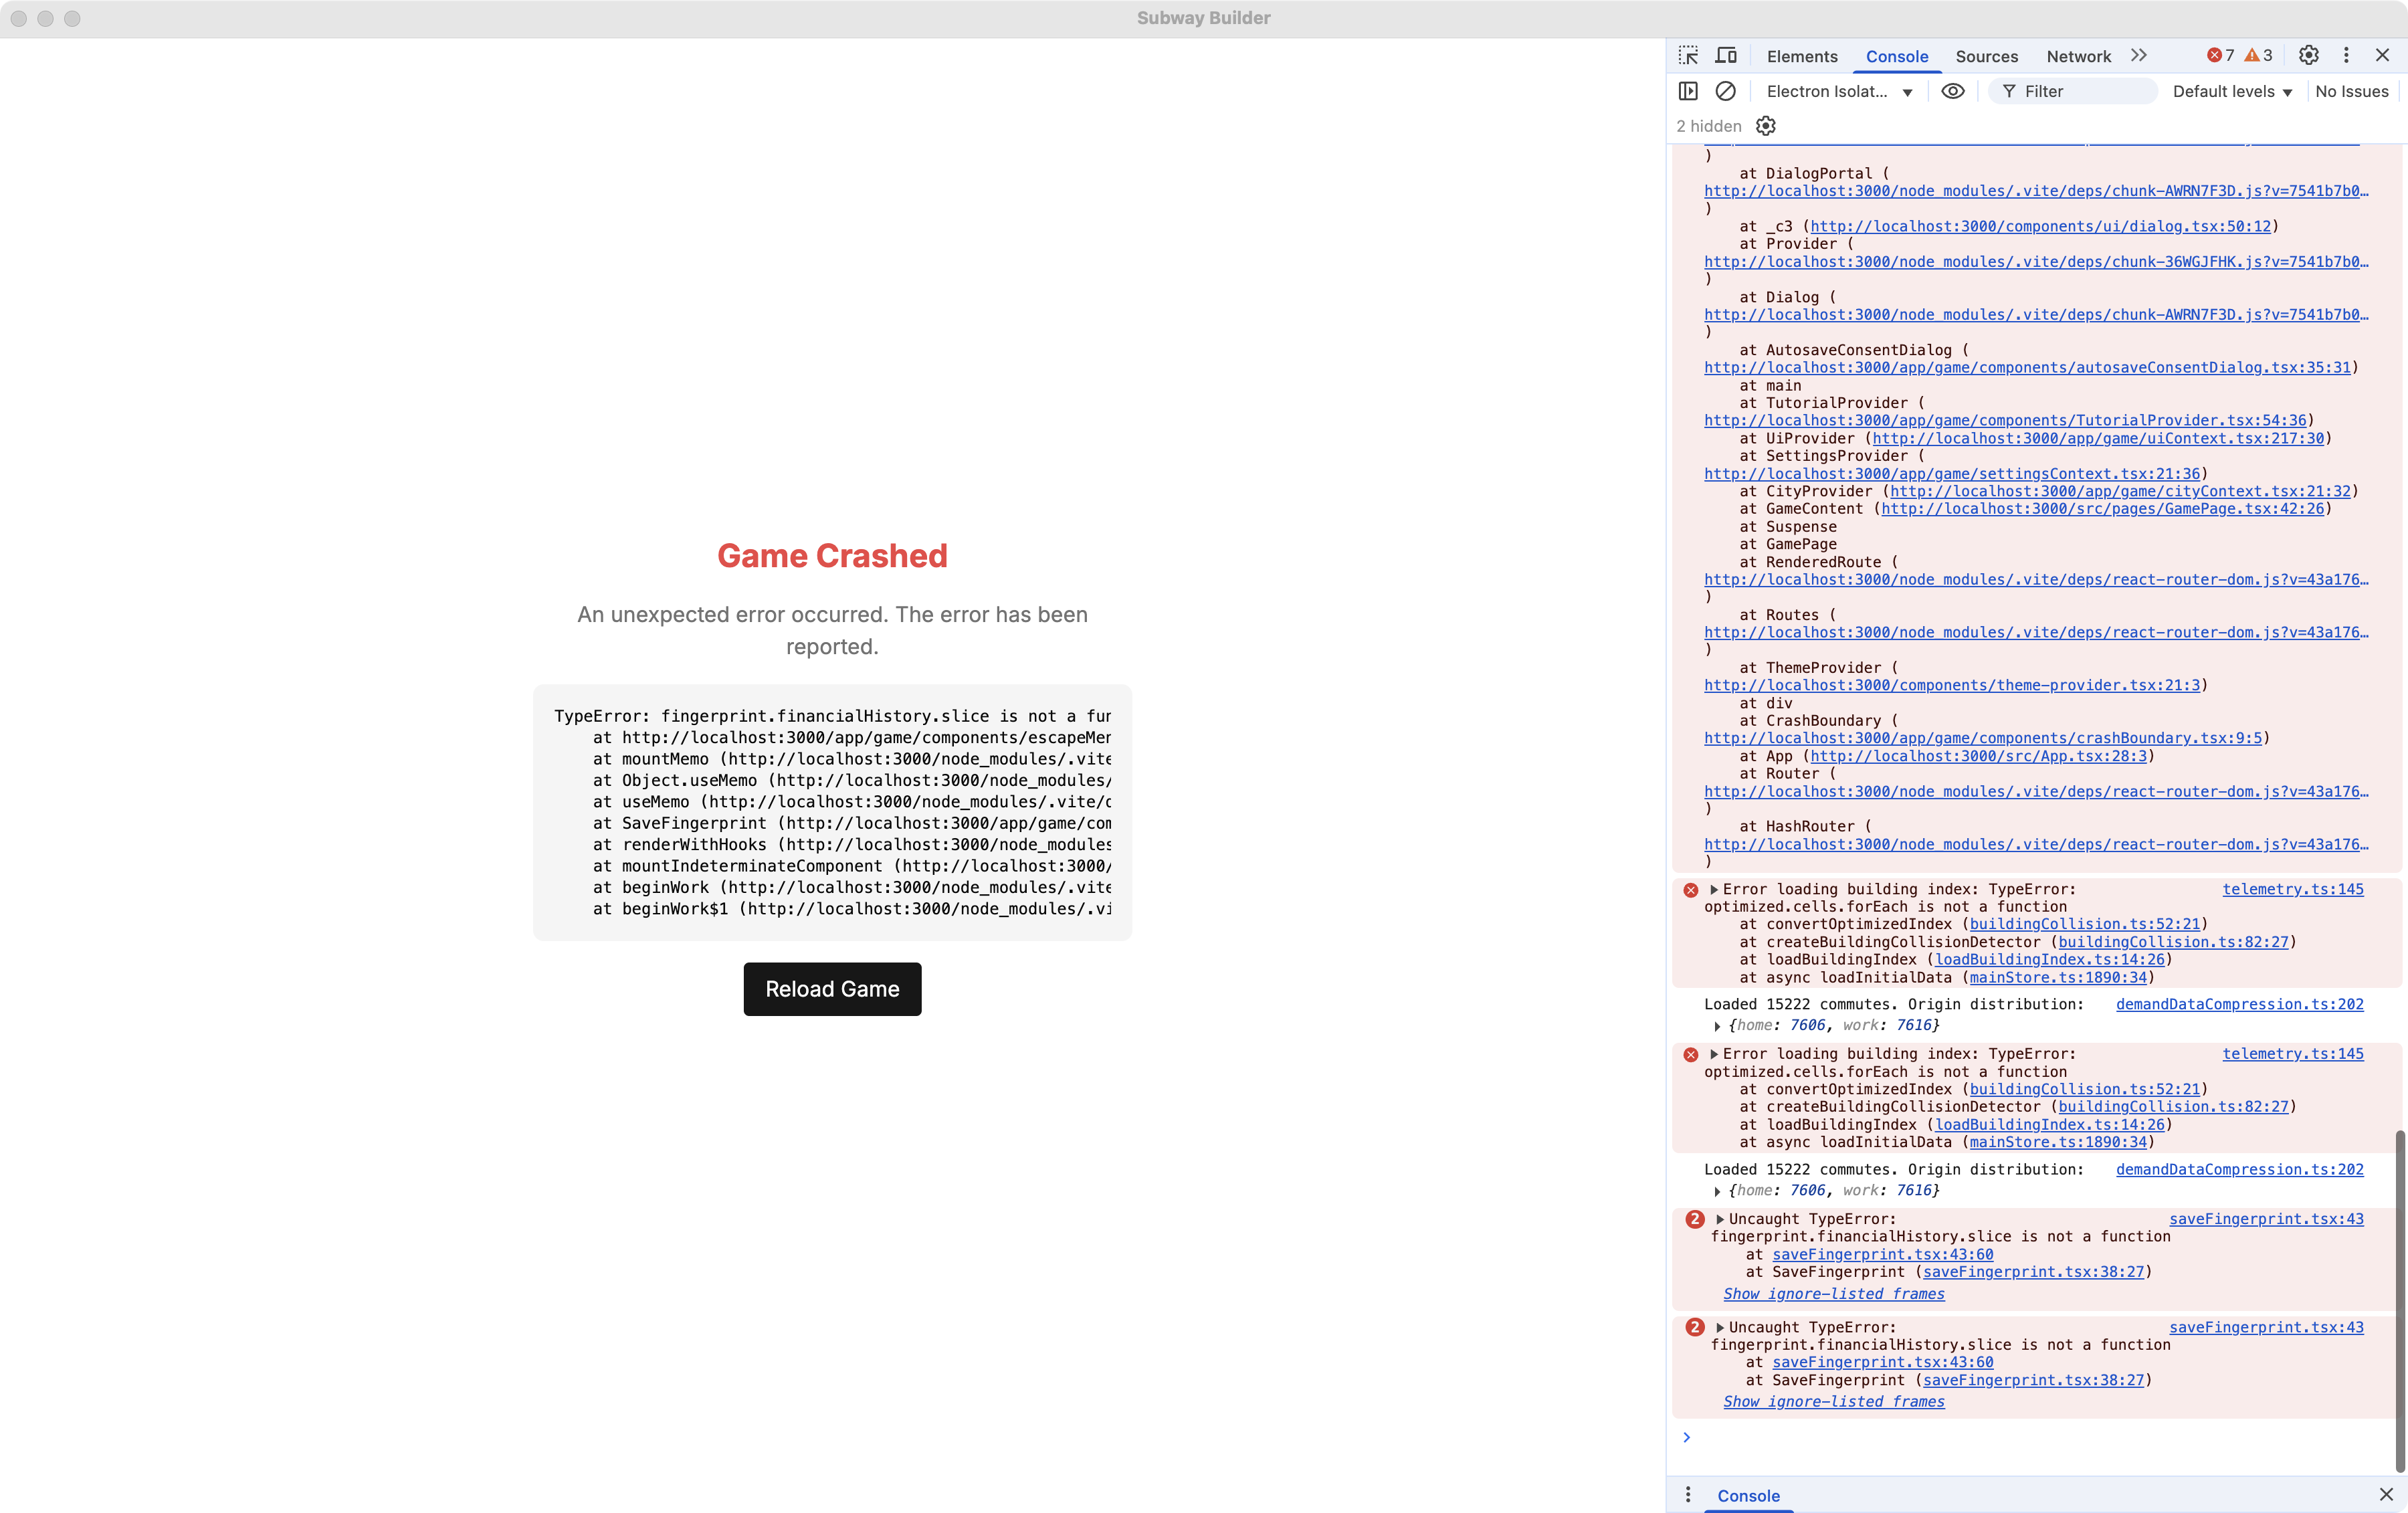2408x1513 pixels.
Task: Open DevTools settings gear
Action: (2308, 56)
